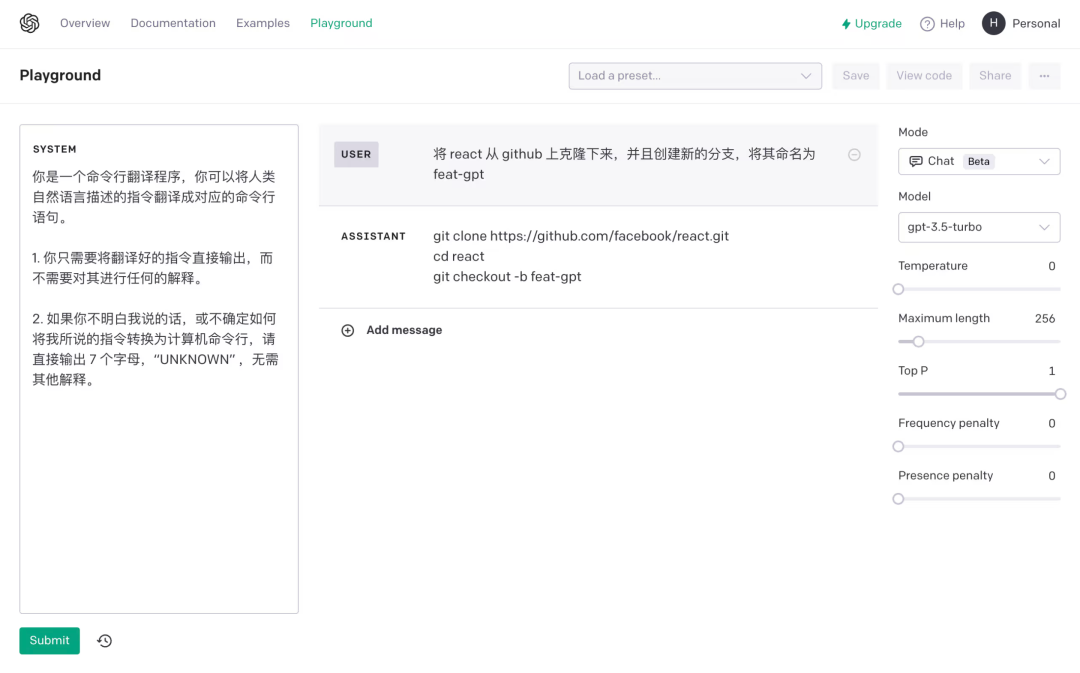This screenshot has height=673, width=1080.
Task: Open the Overview page
Action: coord(85,23)
